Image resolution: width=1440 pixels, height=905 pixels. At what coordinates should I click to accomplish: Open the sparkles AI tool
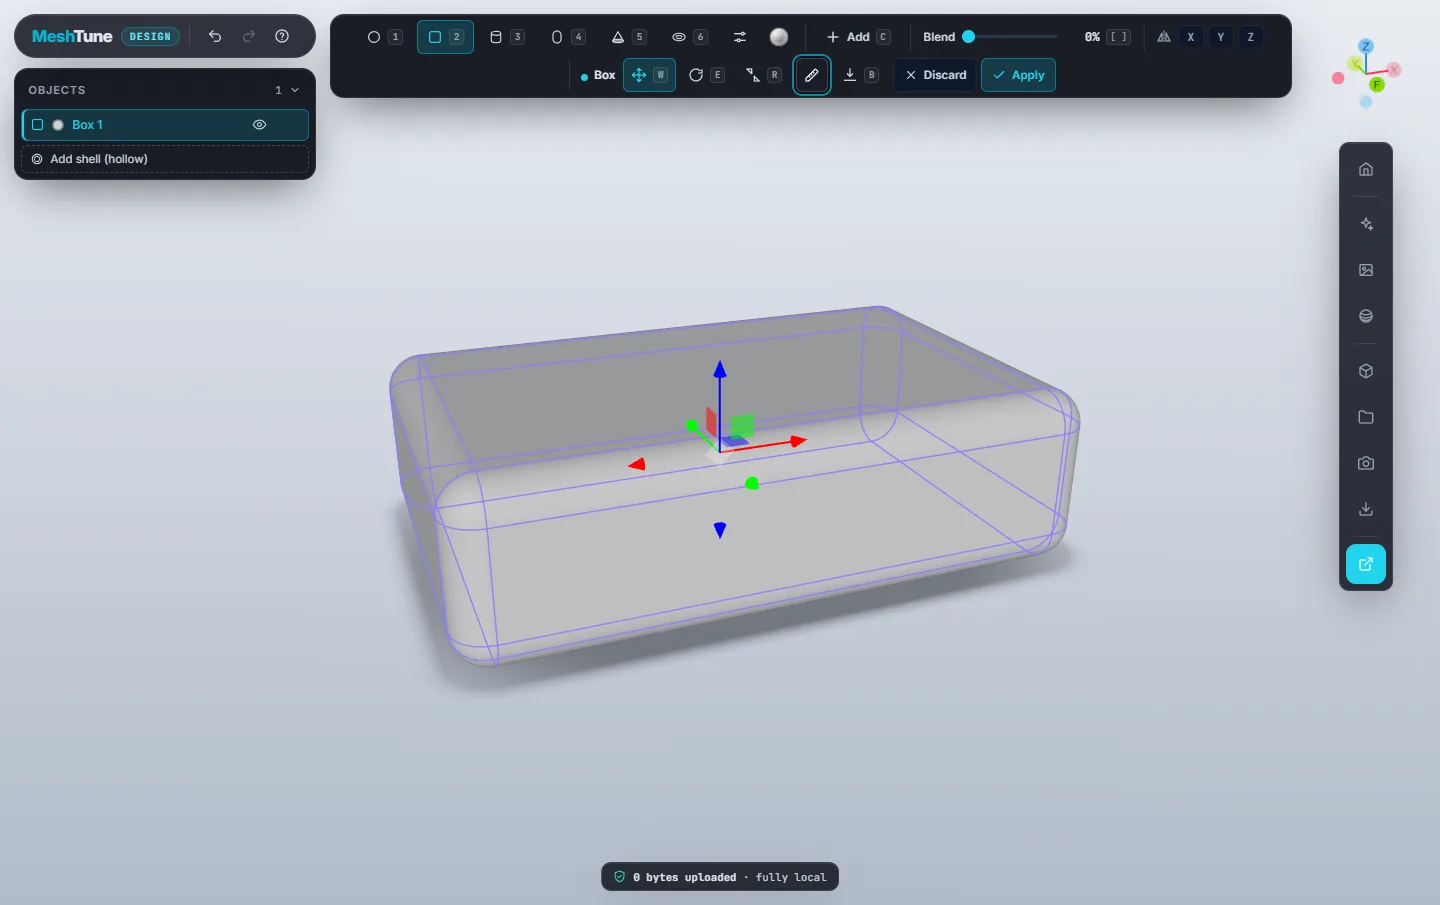tap(1366, 224)
